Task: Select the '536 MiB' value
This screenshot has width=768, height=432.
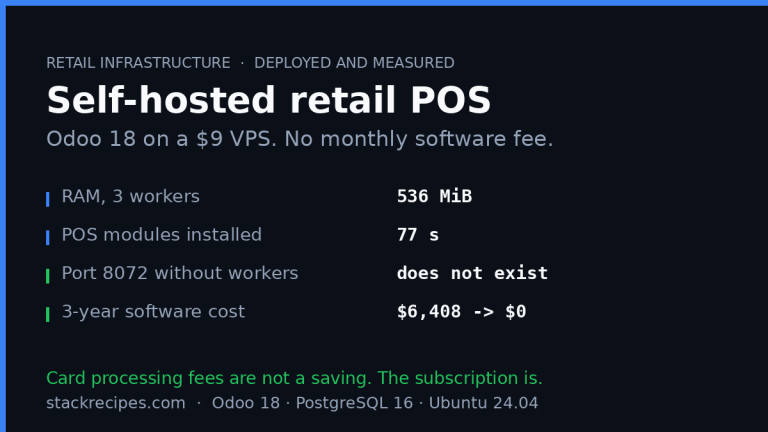Action: (434, 196)
